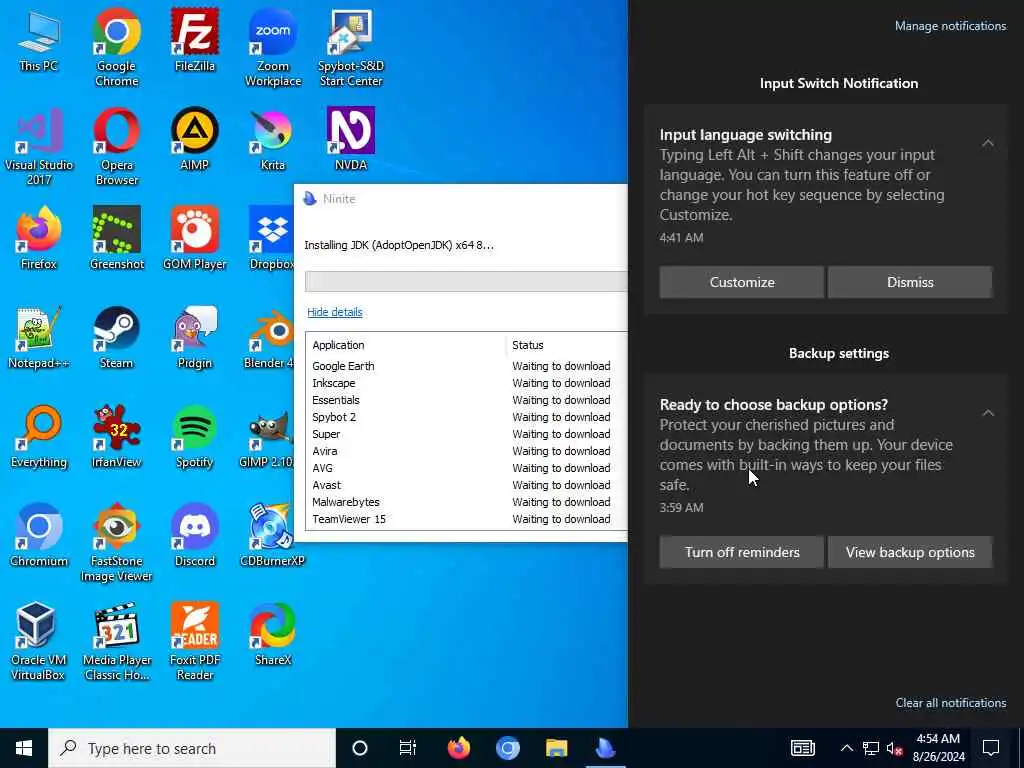Screen dimensions: 1024x768
Task: Open volume control in system tray
Action: (x=893, y=748)
